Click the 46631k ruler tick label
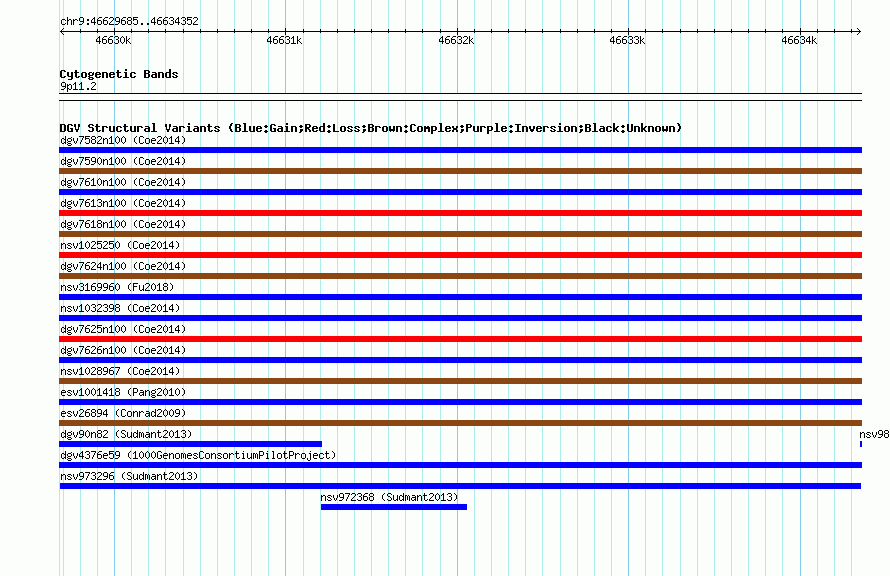 pos(284,40)
